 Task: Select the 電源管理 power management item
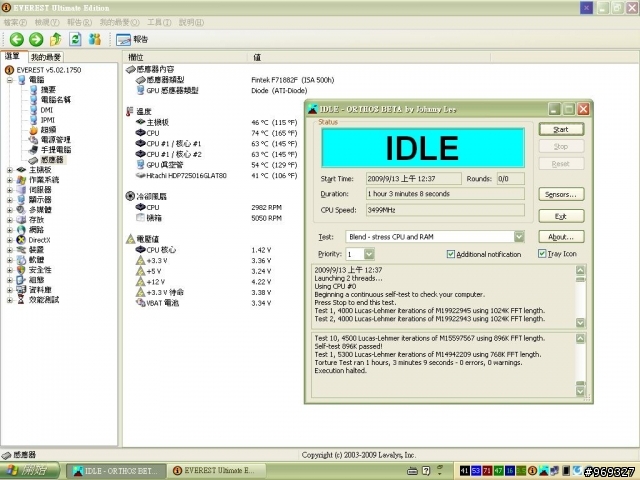(56, 140)
